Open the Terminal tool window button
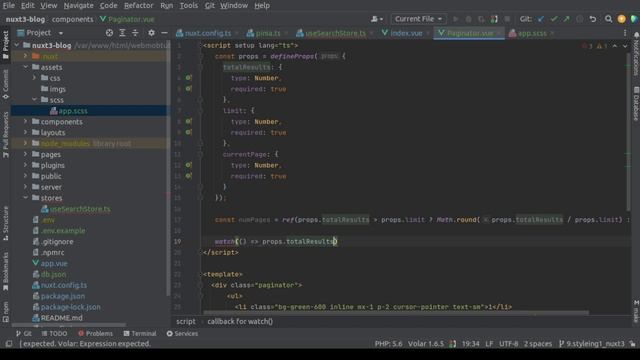The width and height of the screenshot is (640, 360). [x=140, y=333]
